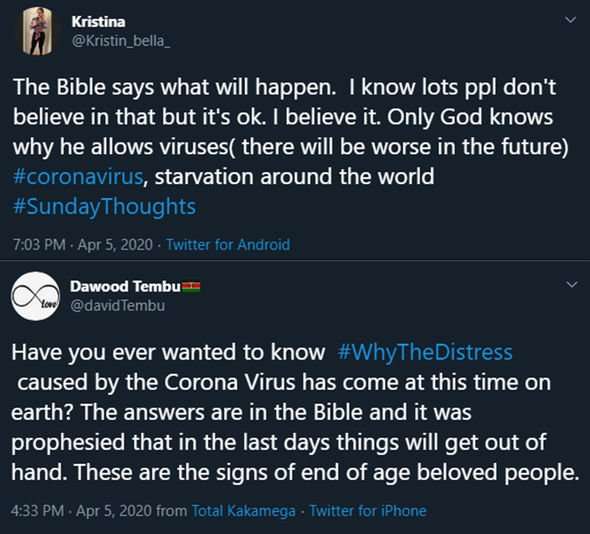Click the divider line between the two tweets
Viewport: 590px width, 534px height.
coord(295,260)
